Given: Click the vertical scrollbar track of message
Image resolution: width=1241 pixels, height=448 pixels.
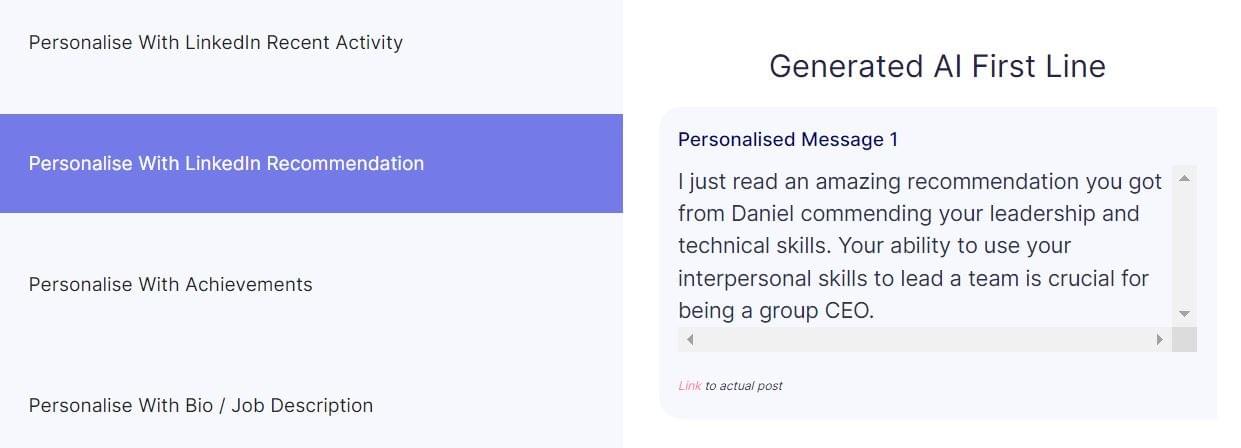Looking at the screenshot, I should tap(1184, 246).
